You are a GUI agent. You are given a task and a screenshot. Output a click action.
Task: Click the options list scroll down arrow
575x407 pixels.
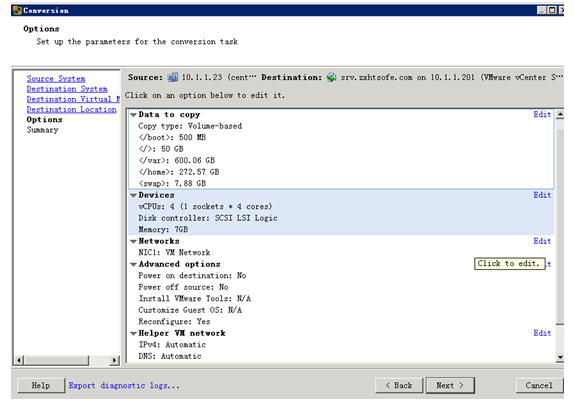pos(560,357)
